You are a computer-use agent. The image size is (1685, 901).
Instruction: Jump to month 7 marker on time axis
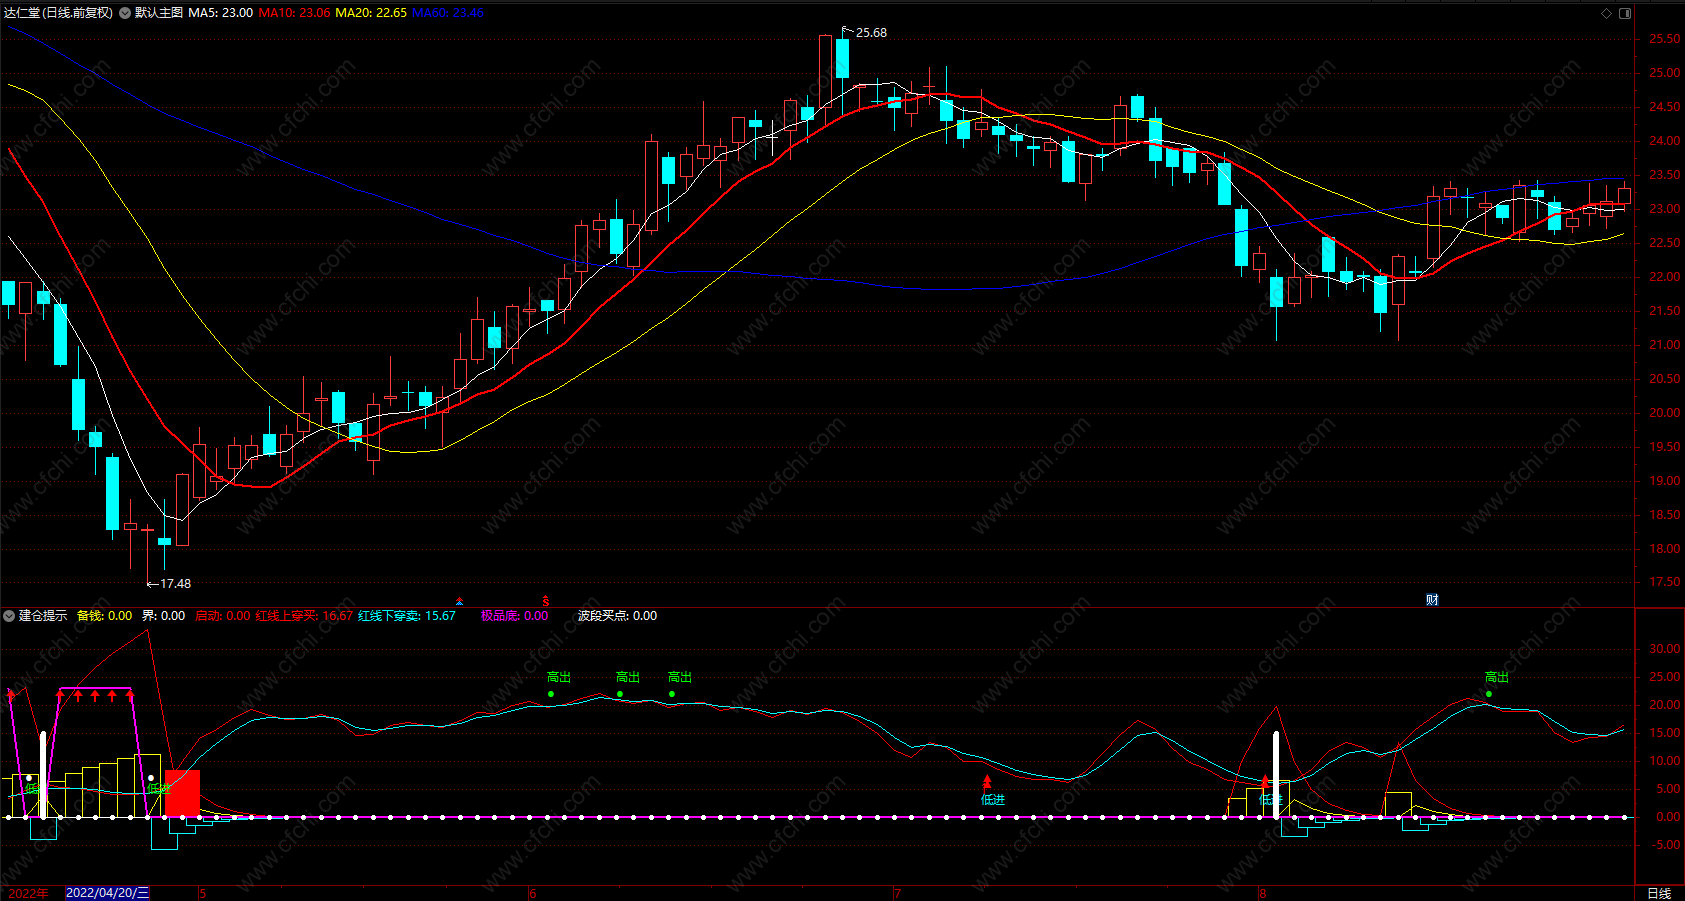tap(897, 893)
